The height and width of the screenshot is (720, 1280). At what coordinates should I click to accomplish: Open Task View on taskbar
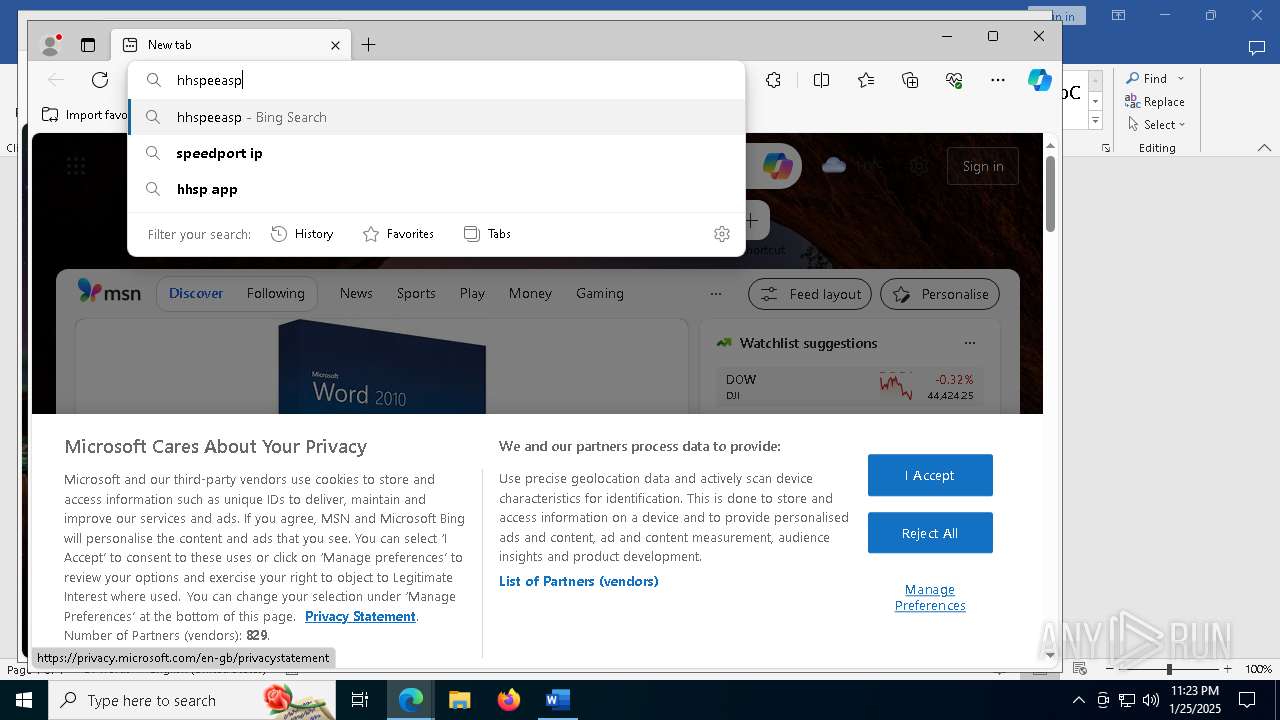tap(360, 700)
